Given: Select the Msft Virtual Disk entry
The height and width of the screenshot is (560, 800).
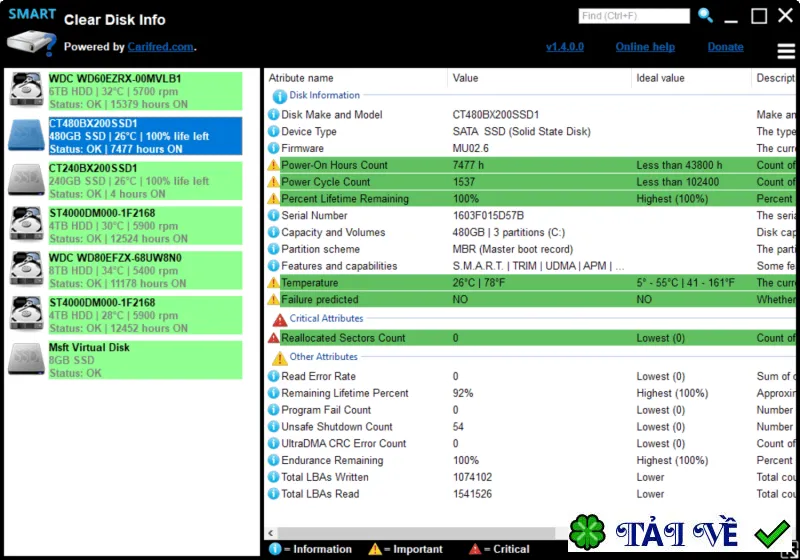Looking at the screenshot, I should [x=145, y=360].
